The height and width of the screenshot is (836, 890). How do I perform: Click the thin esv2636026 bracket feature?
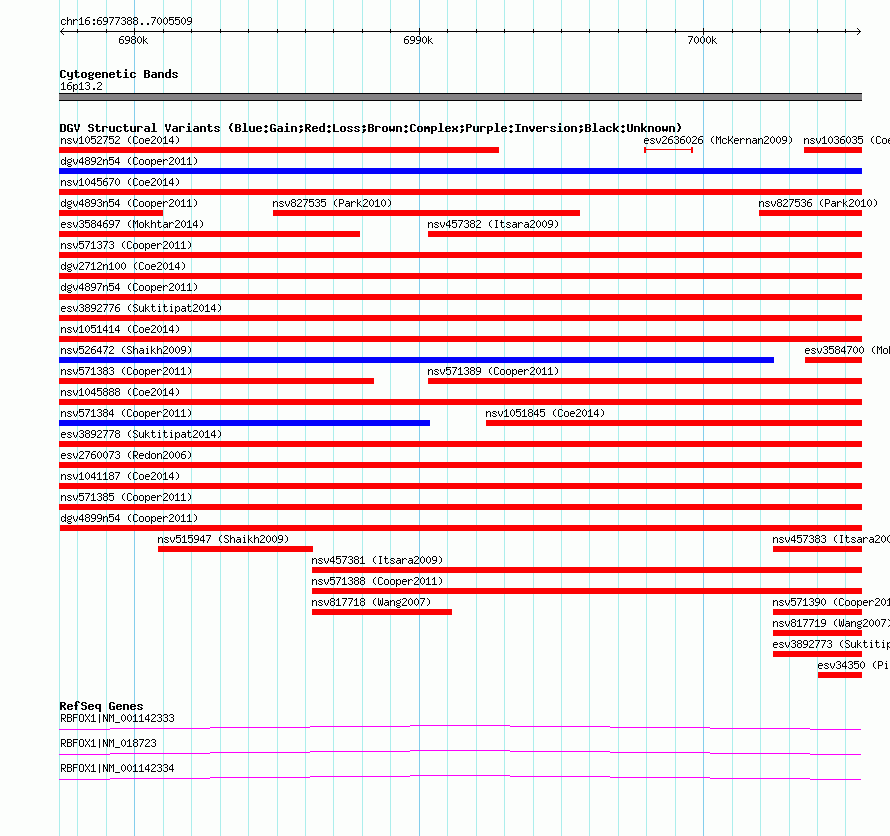click(x=668, y=150)
